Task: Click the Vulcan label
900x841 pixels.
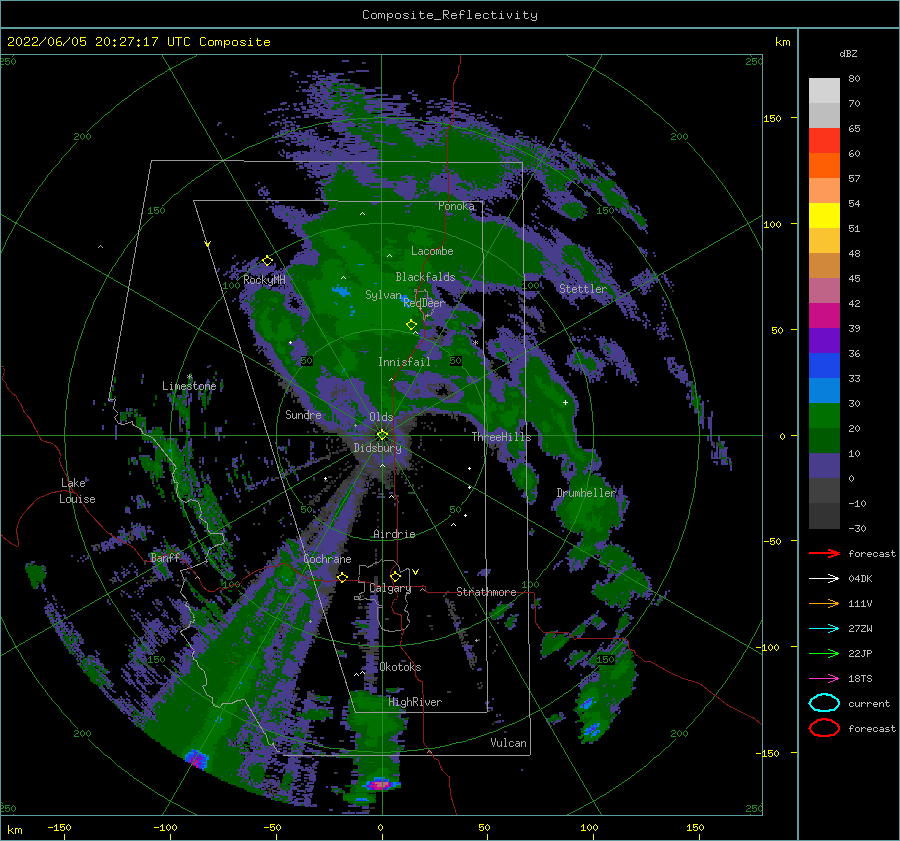Action: tap(508, 743)
